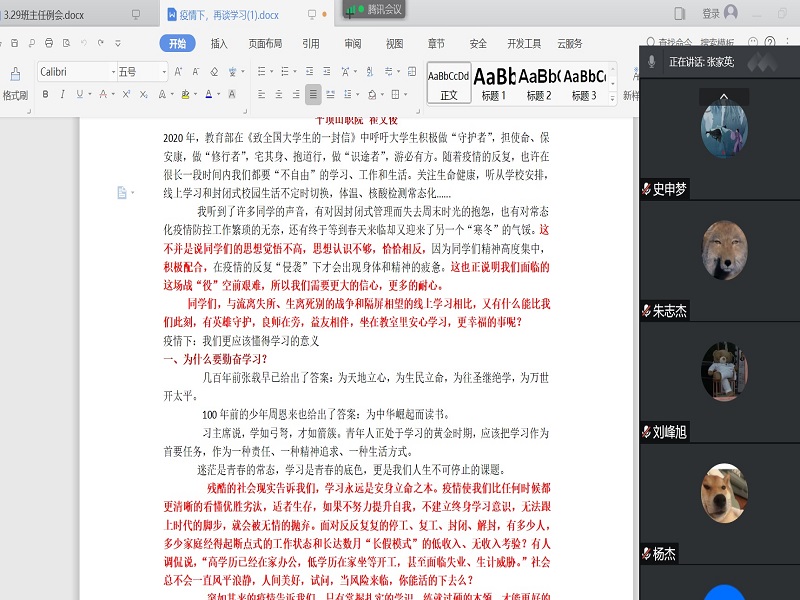Click the clear formatting icon
The width and height of the screenshot is (800, 600).
[215, 71]
